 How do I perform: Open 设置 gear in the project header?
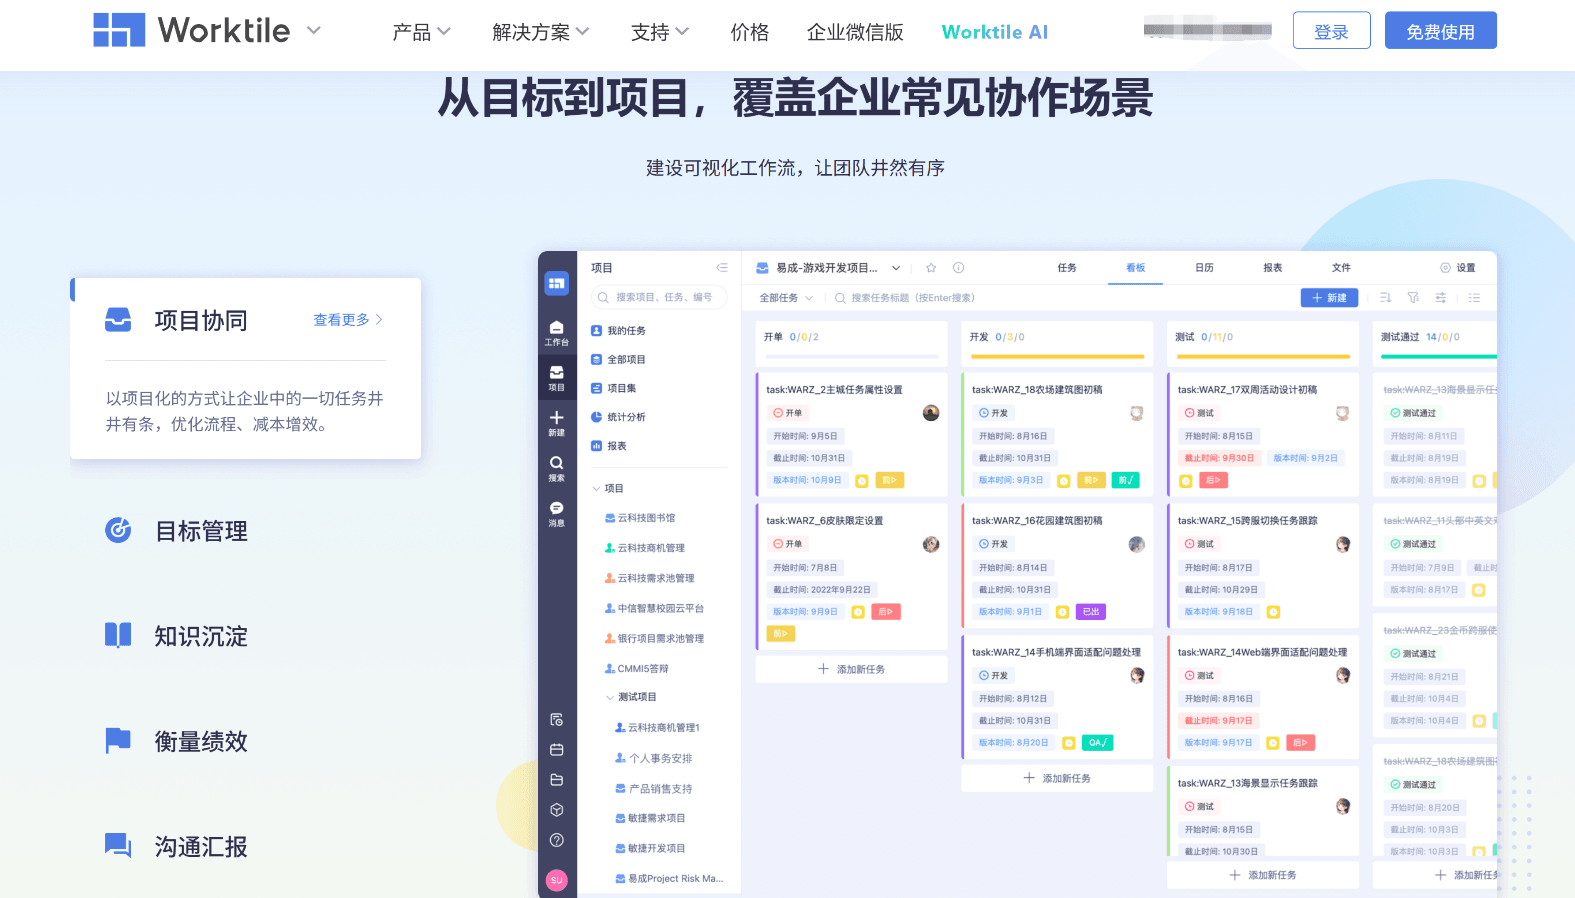1457,268
